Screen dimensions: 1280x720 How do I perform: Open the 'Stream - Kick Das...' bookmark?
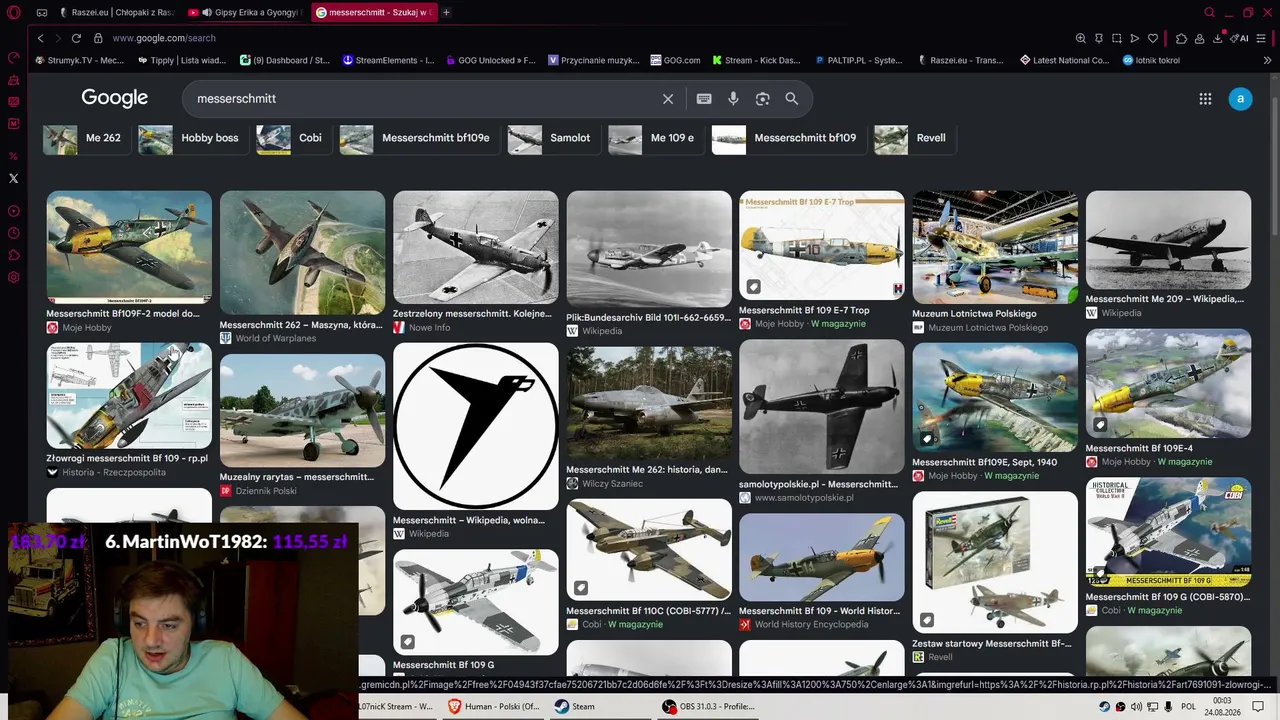(x=755, y=60)
